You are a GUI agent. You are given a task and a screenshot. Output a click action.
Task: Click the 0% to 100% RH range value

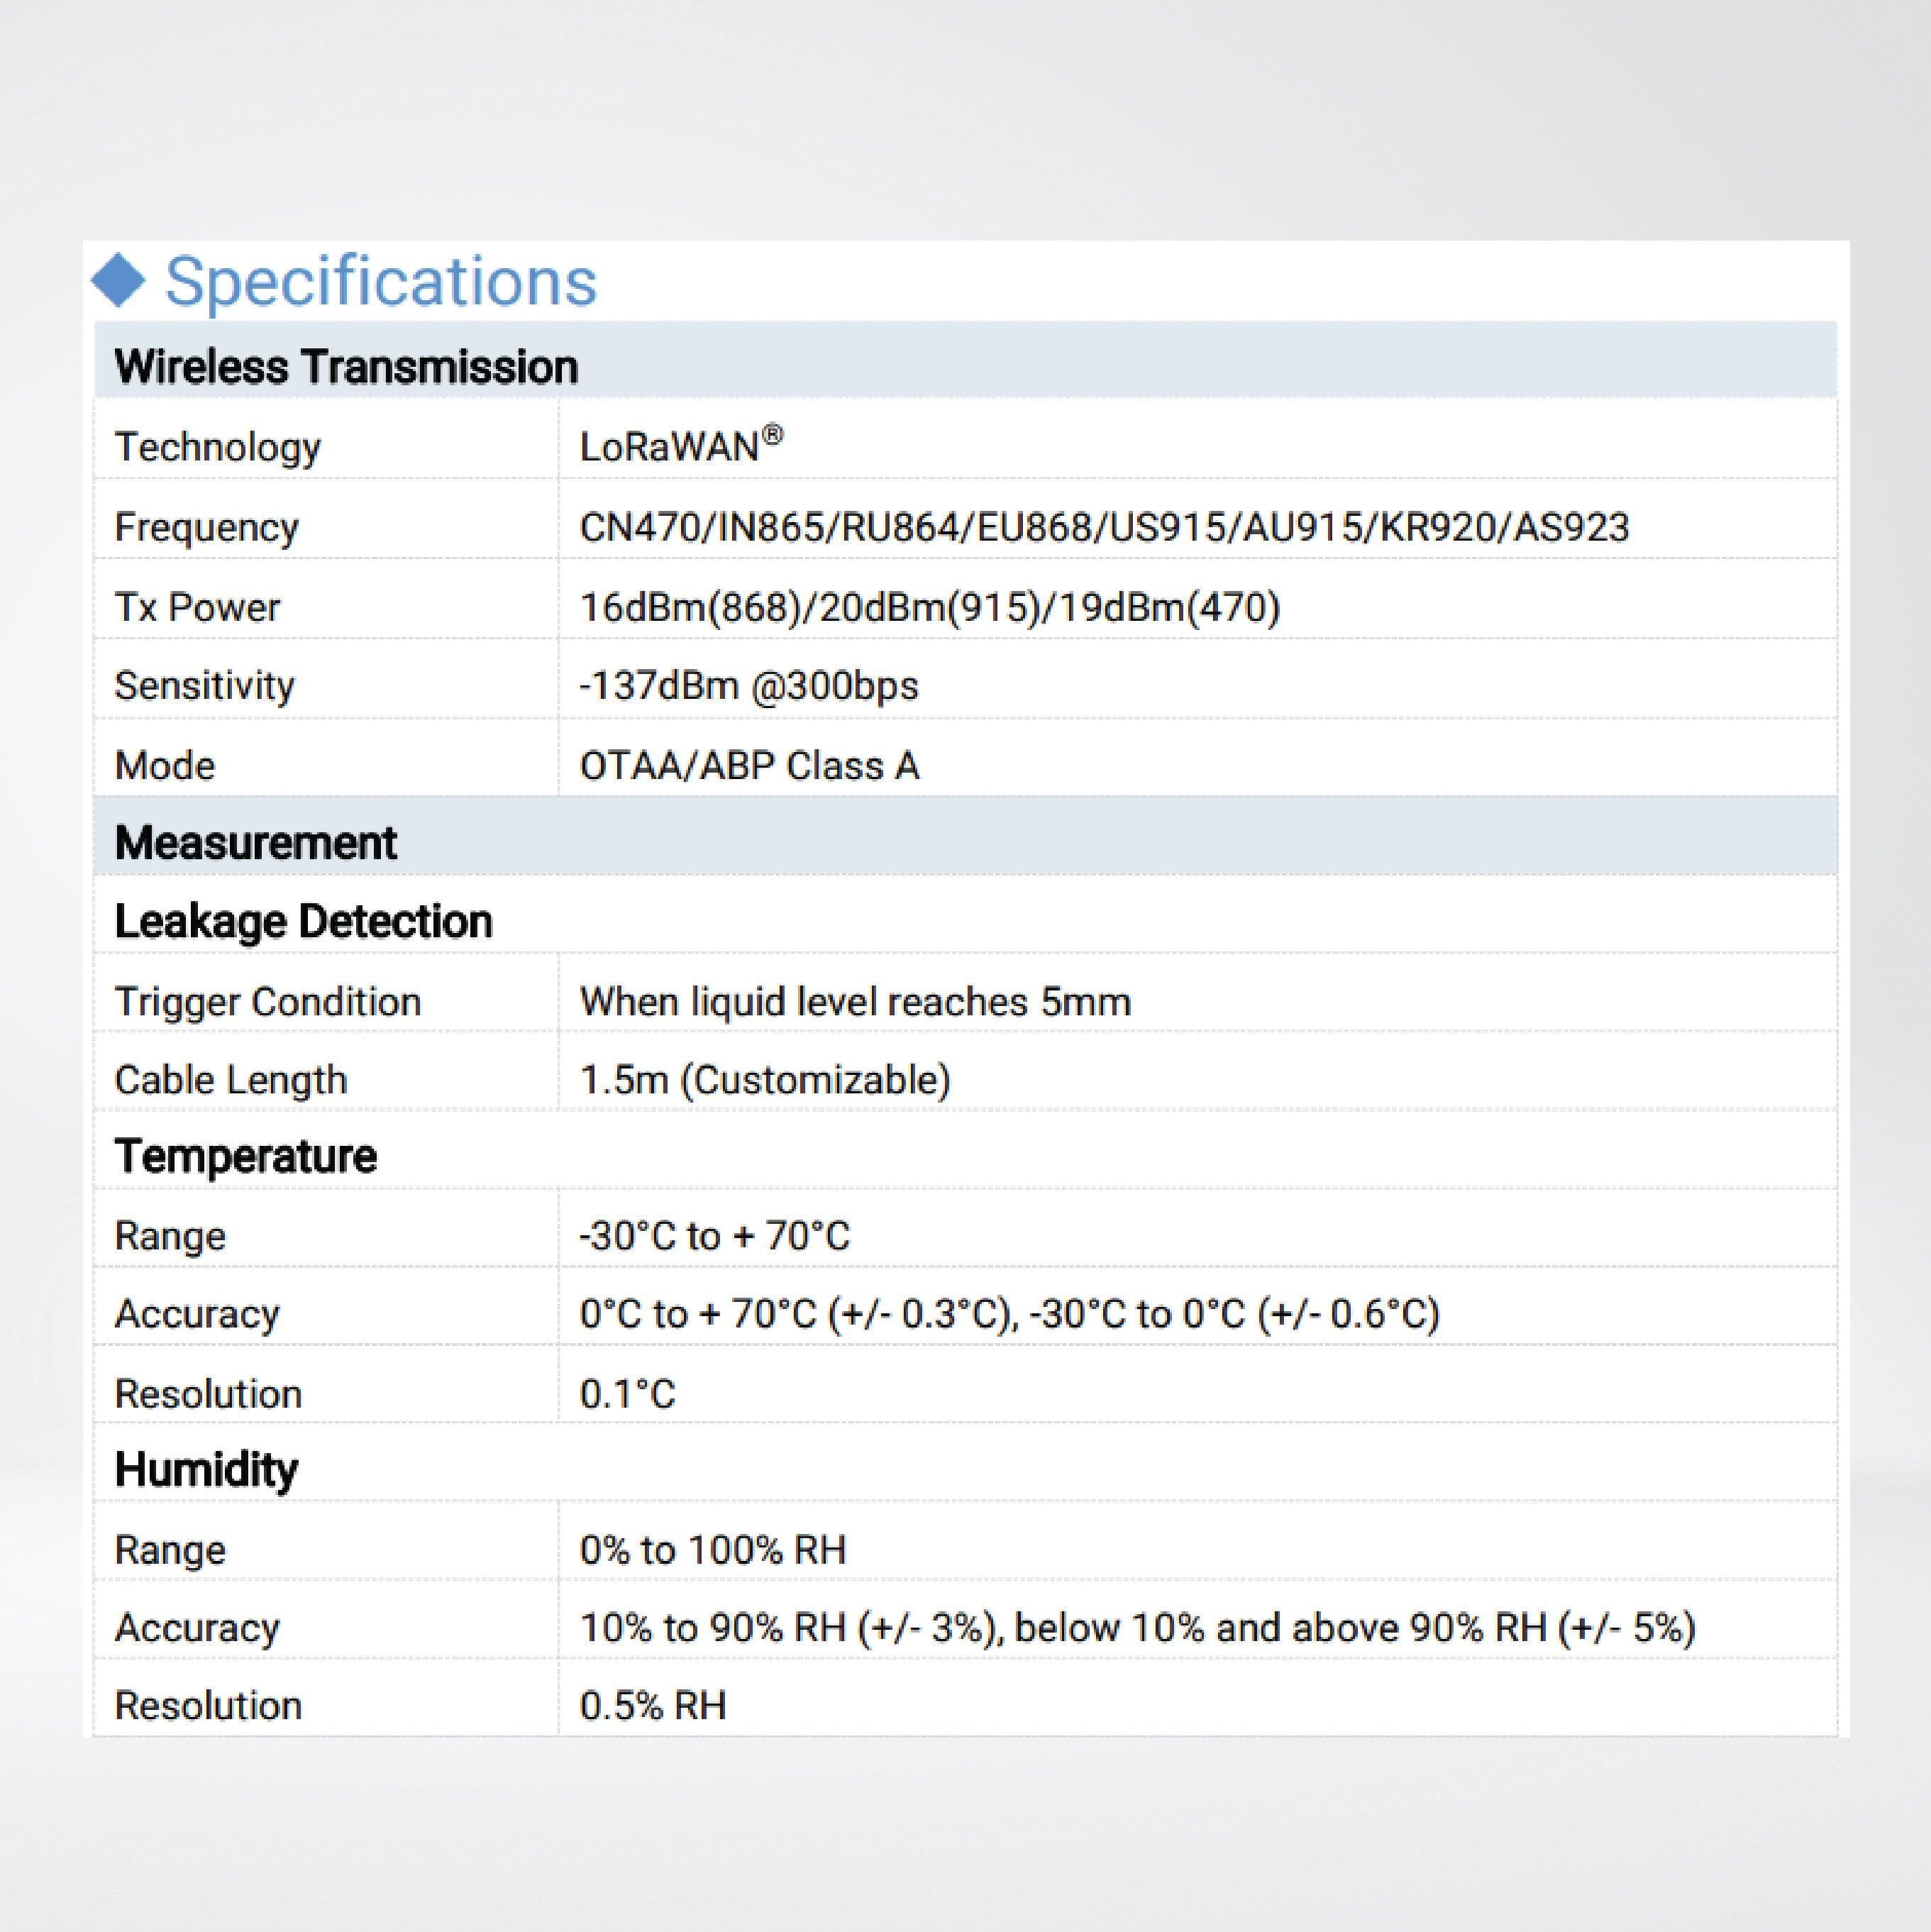(x=712, y=1550)
